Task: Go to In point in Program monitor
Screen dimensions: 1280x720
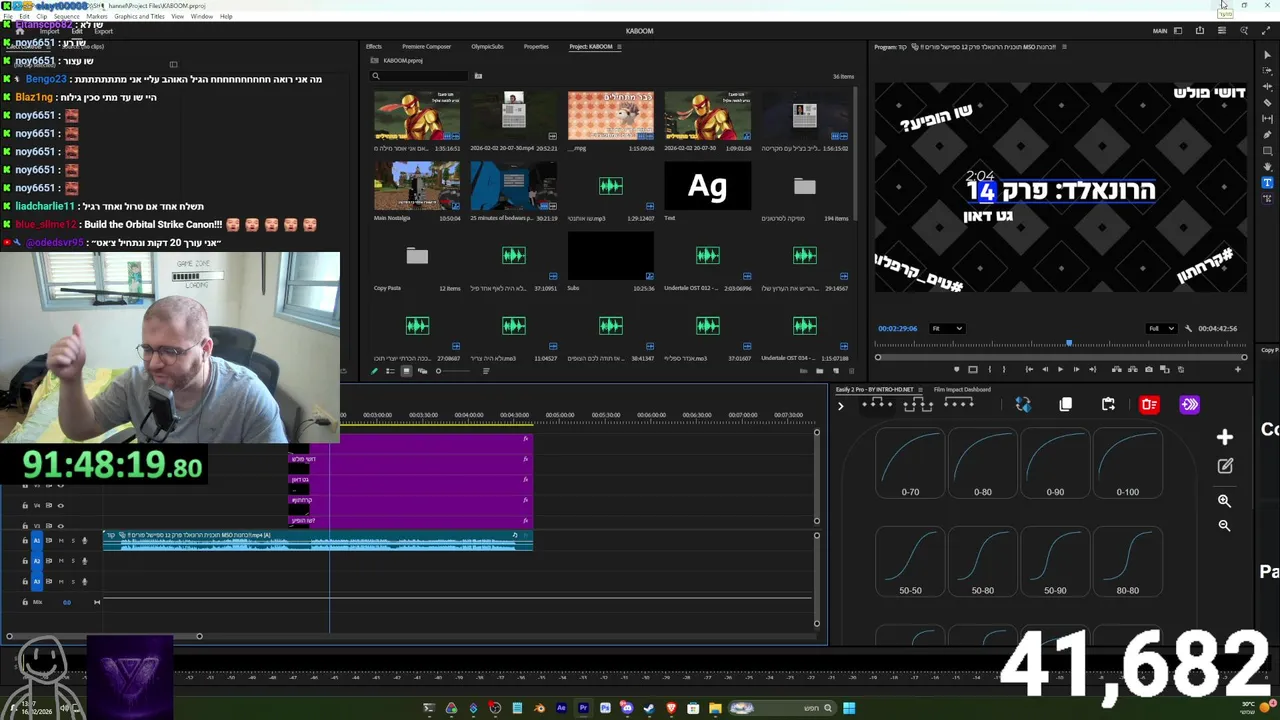Action: click(x=1029, y=370)
